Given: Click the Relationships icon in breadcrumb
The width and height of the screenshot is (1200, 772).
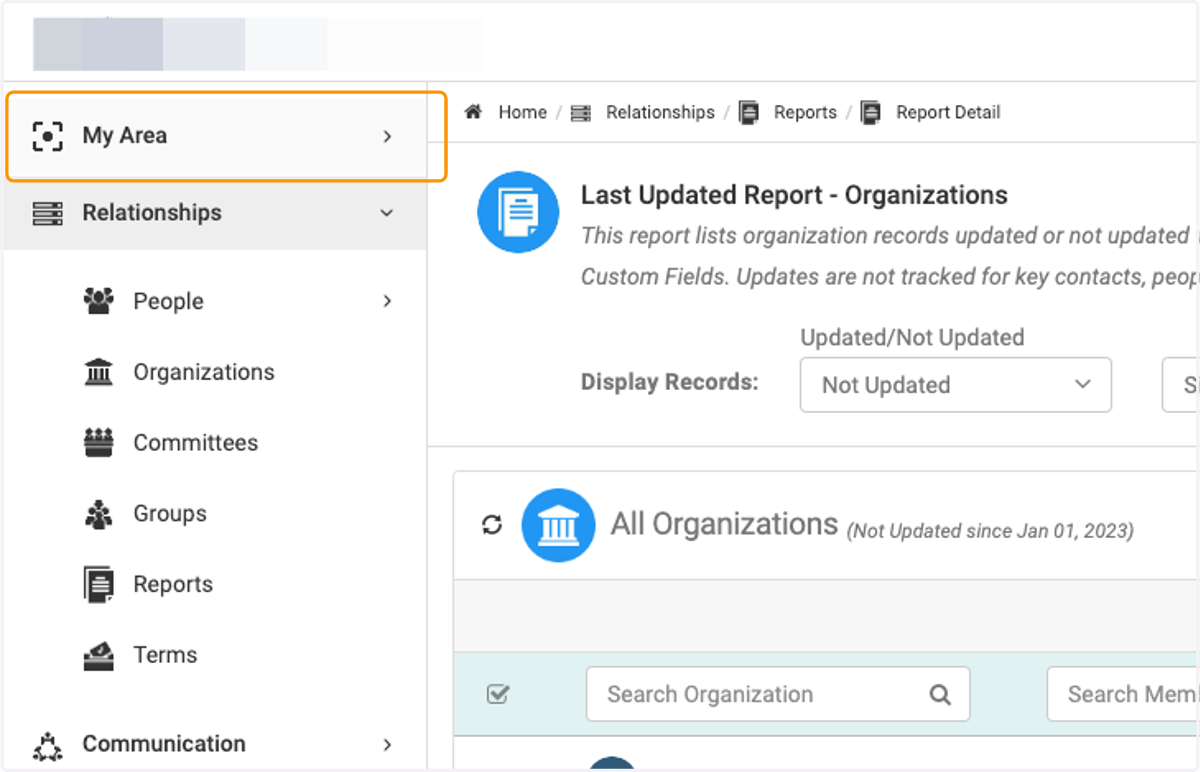Looking at the screenshot, I should tap(581, 113).
